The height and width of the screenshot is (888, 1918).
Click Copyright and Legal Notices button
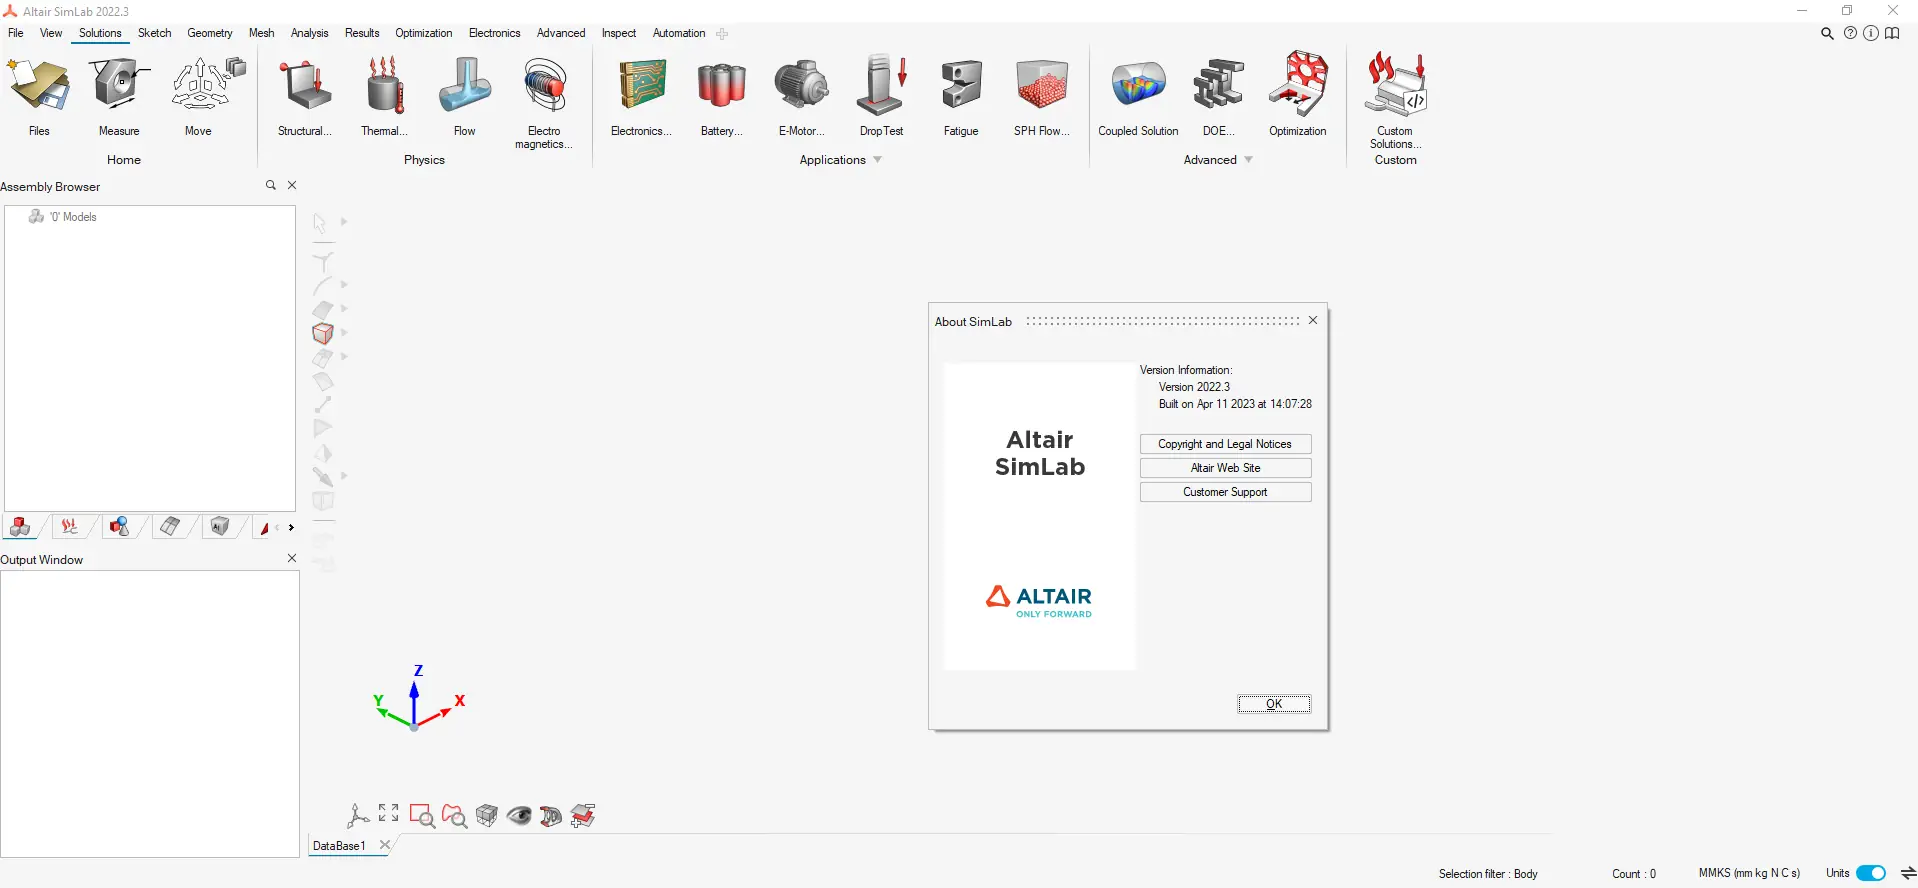coord(1225,444)
